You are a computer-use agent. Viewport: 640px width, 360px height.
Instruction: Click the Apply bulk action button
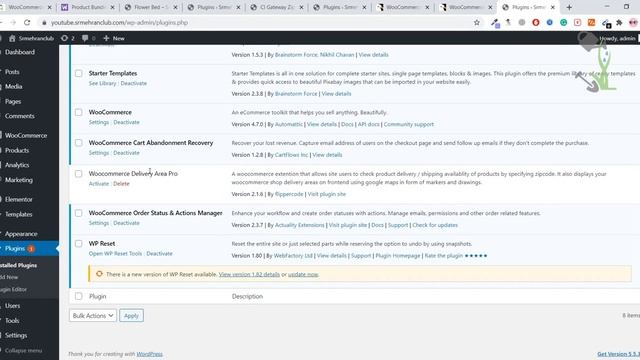tap(131, 316)
